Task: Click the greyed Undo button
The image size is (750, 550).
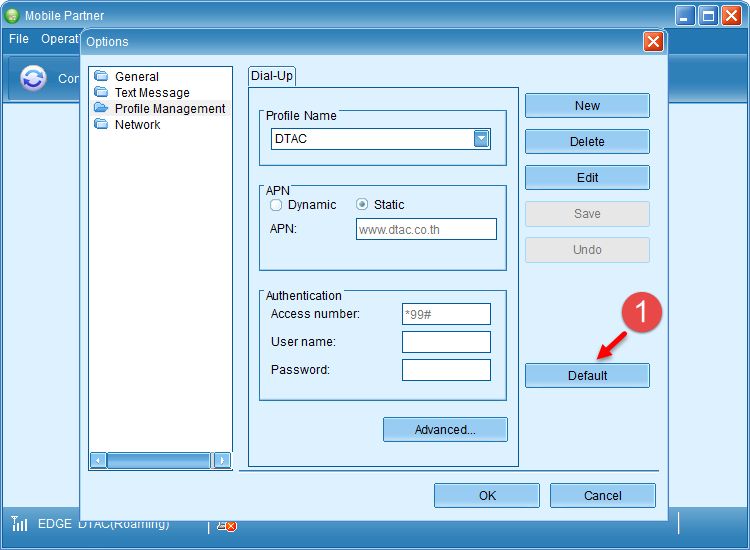Action: coord(587,250)
